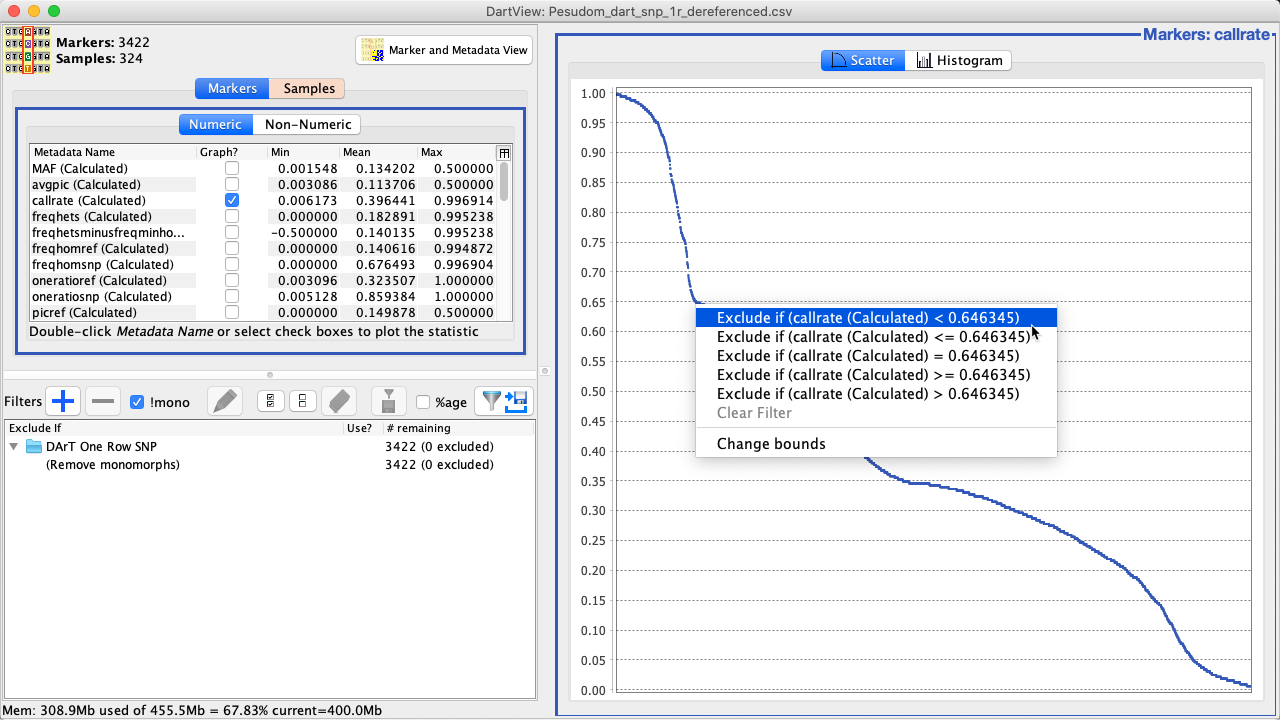Click the remove filter minus icon

coord(103,402)
